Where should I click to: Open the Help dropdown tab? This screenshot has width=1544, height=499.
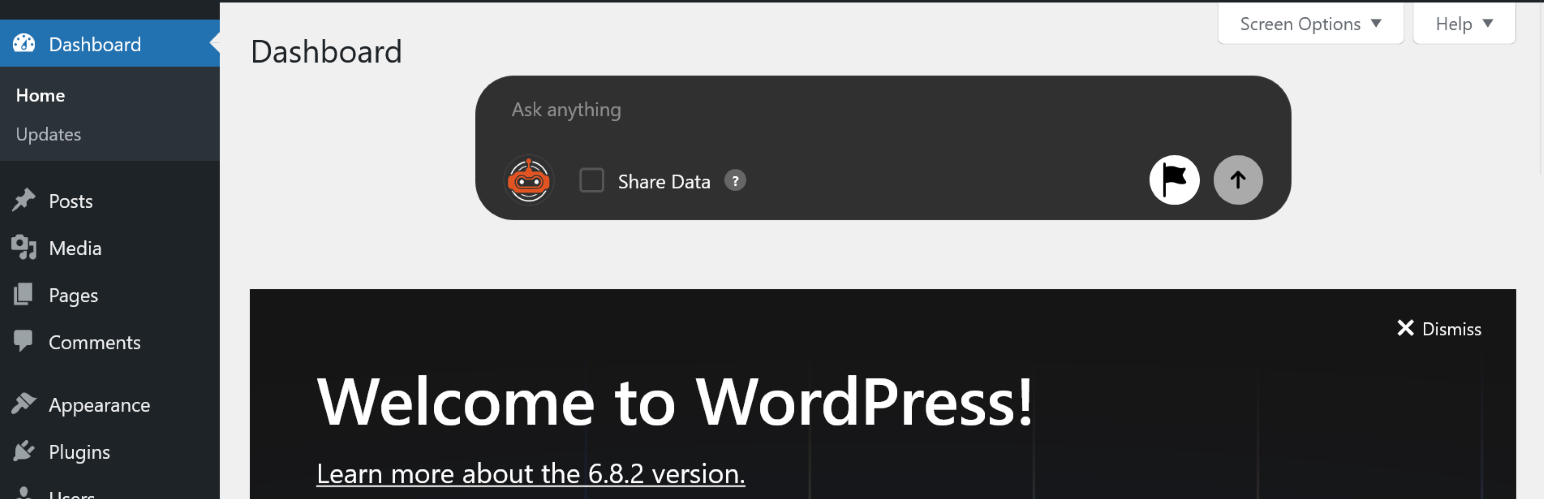(1464, 24)
